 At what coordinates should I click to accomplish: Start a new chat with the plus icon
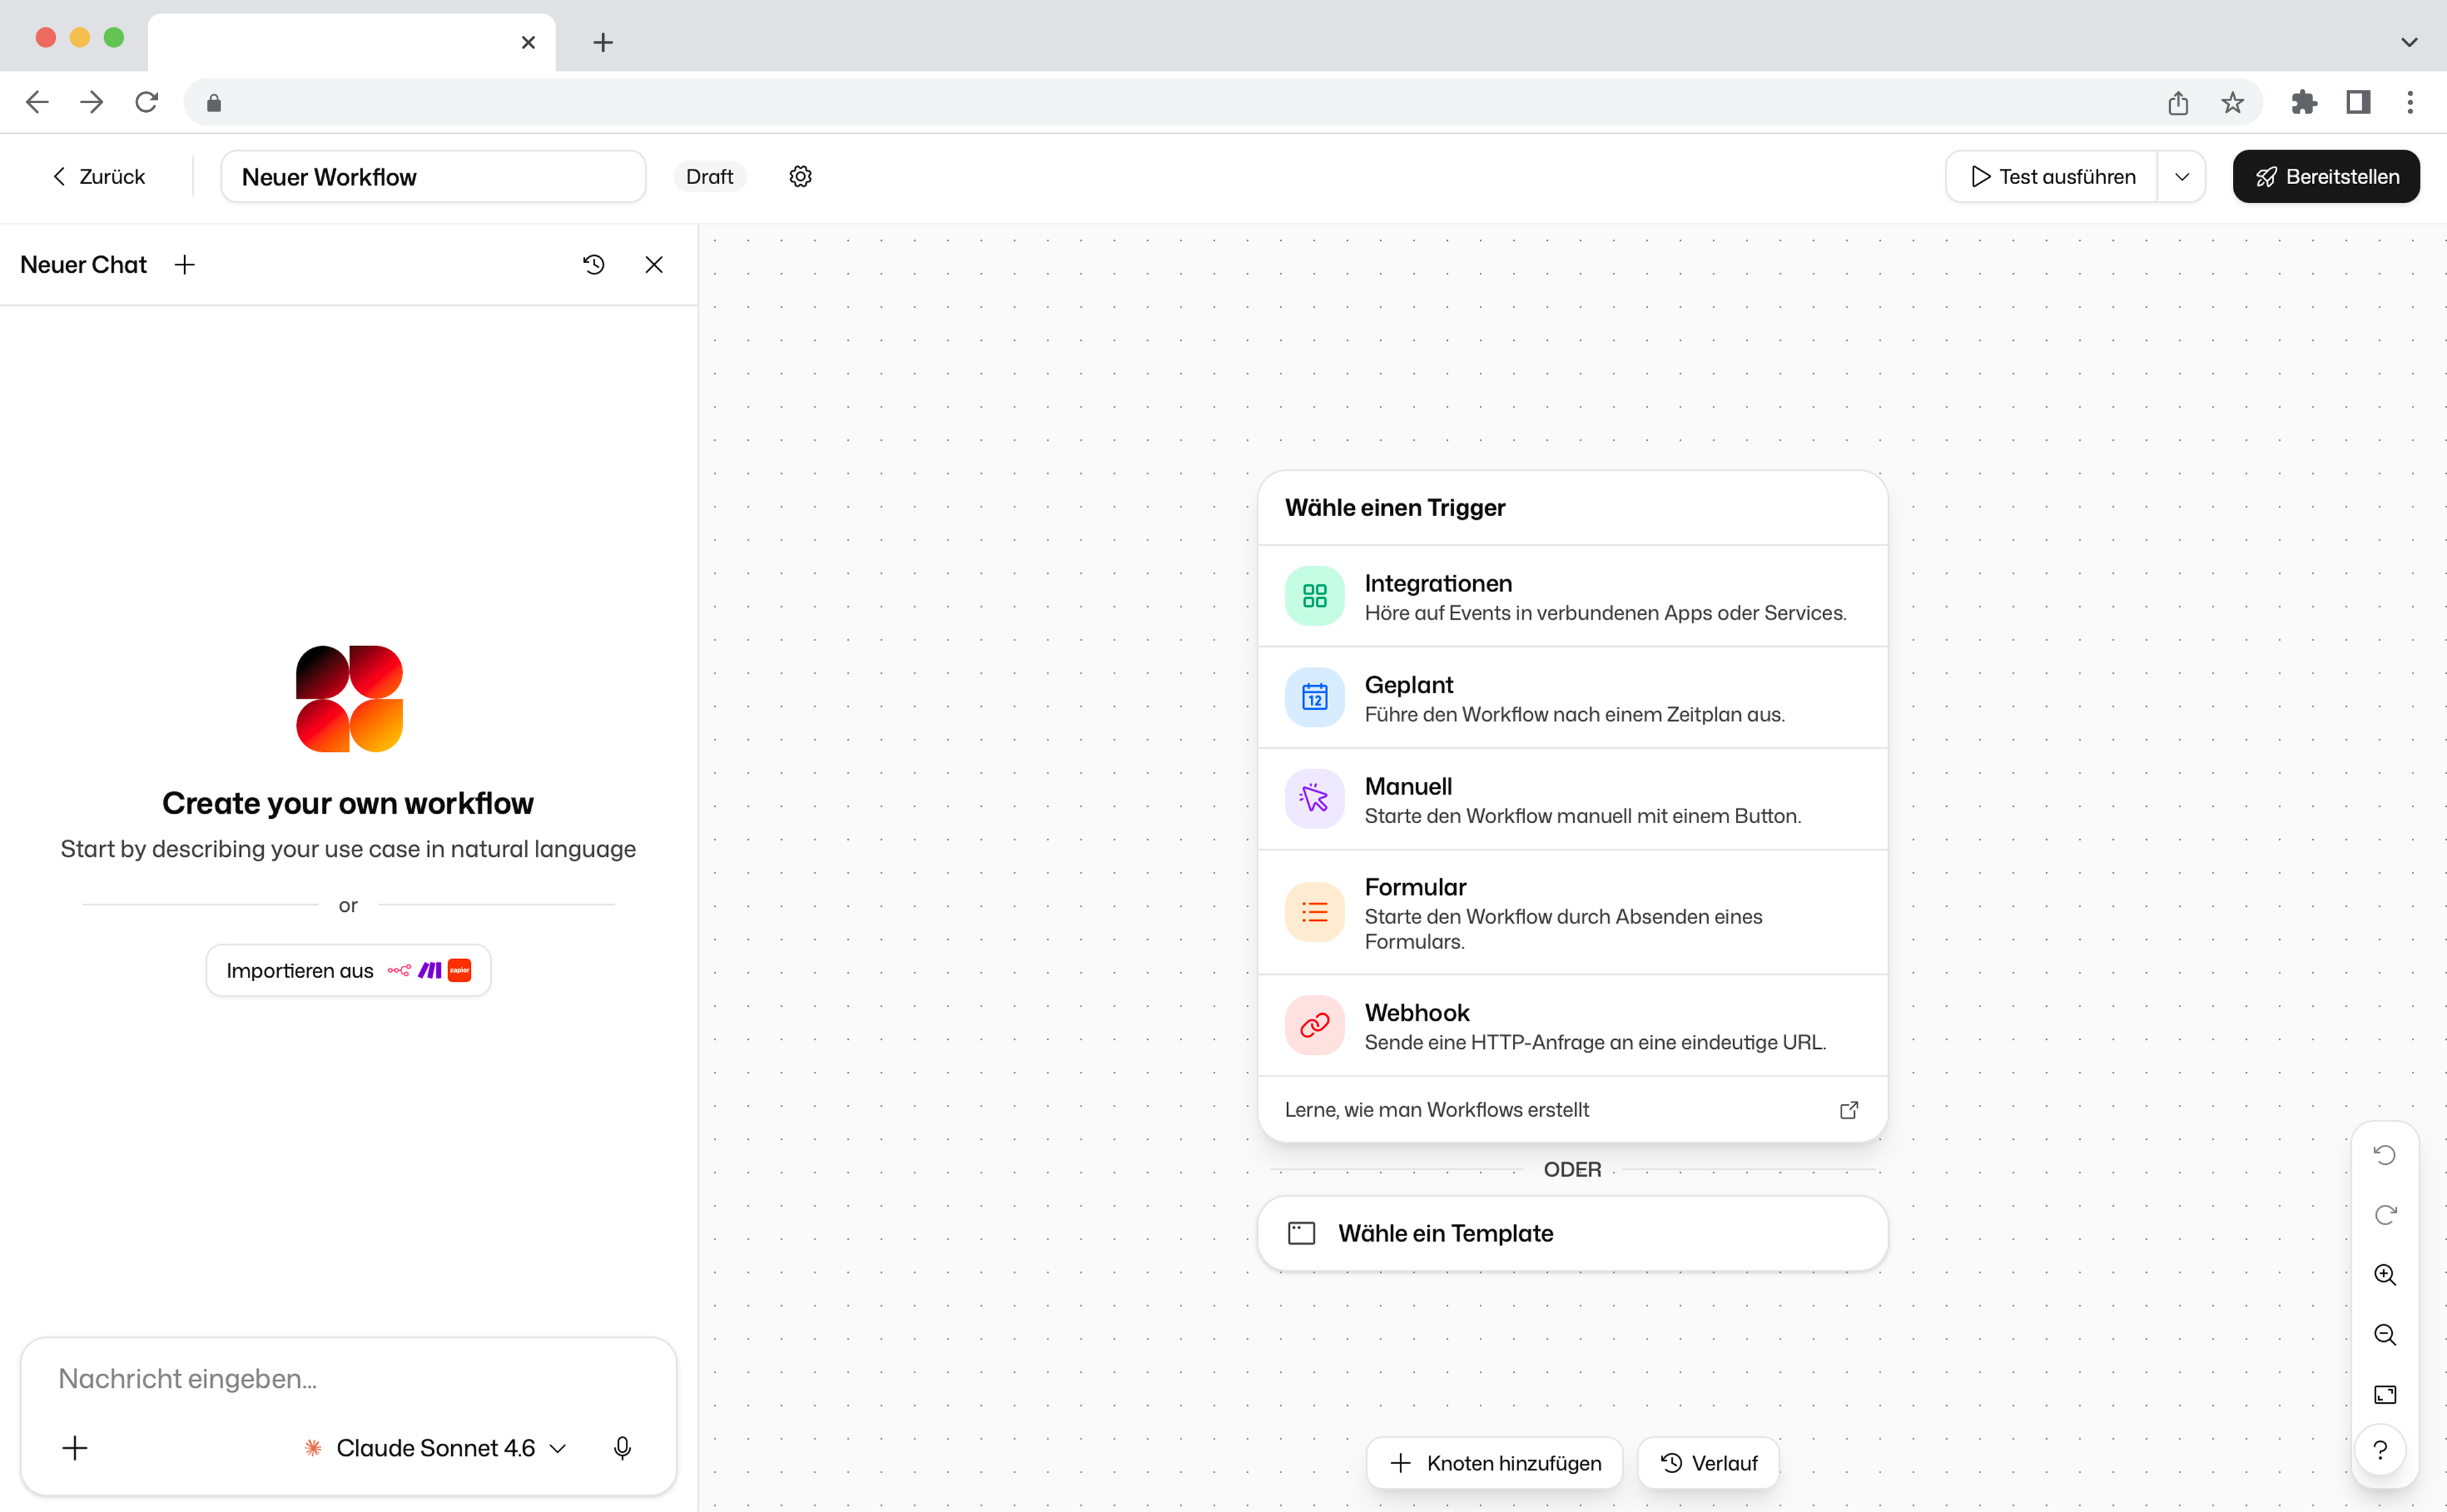pos(184,264)
